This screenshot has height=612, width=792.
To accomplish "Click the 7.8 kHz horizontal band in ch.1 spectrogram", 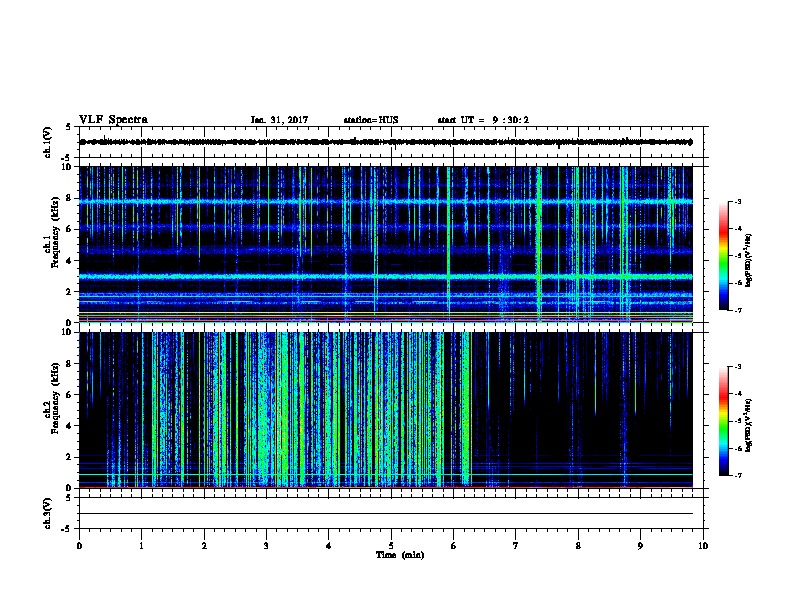I will [x=386, y=201].
